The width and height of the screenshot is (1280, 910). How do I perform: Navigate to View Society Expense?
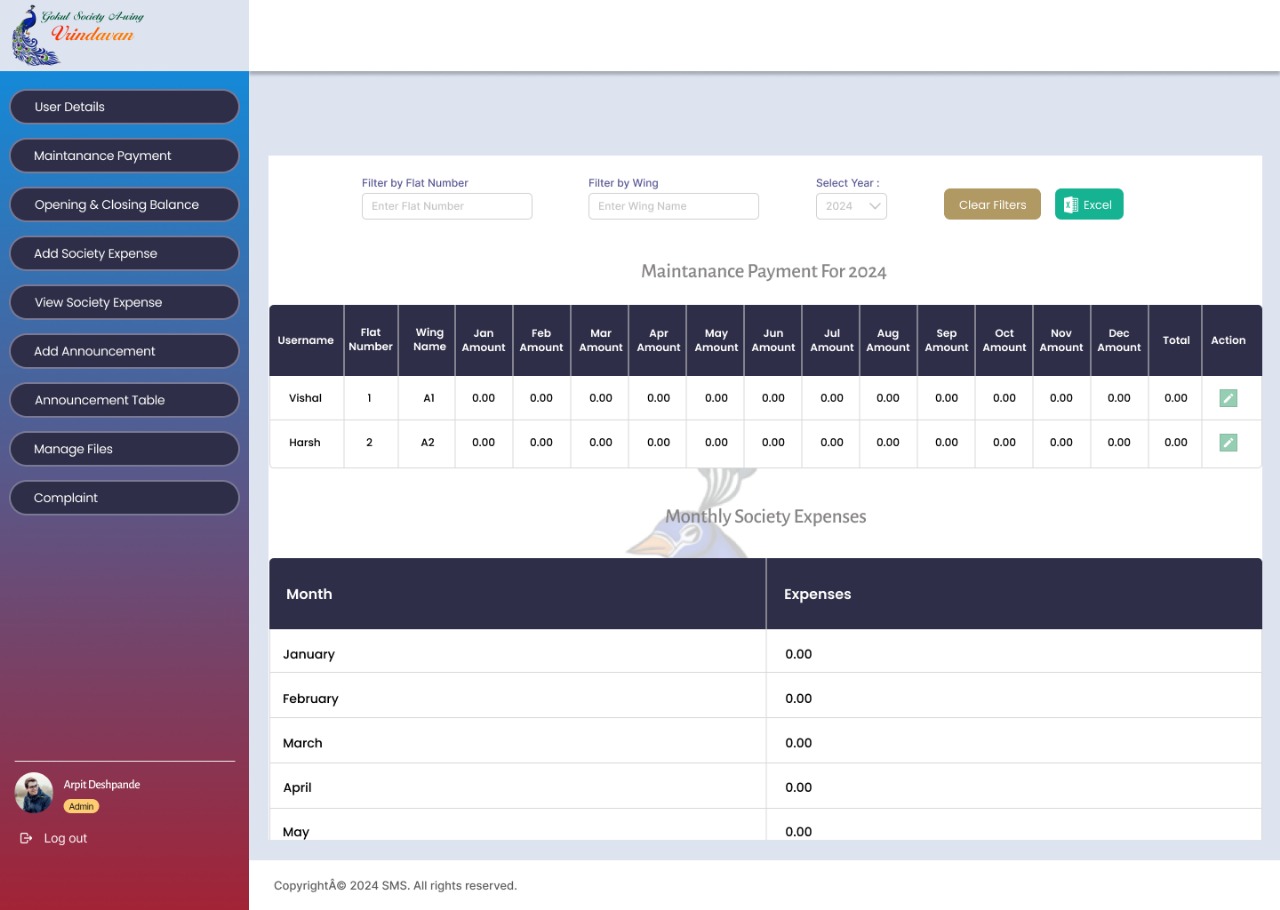(124, 303)
